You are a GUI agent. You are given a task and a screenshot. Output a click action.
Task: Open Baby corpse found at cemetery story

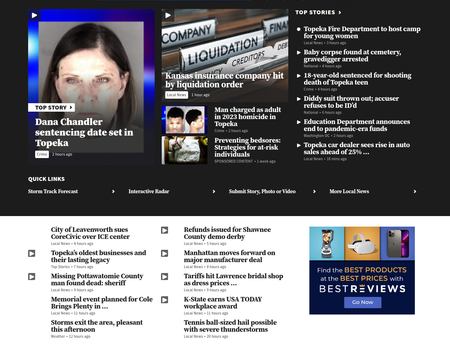352,56
